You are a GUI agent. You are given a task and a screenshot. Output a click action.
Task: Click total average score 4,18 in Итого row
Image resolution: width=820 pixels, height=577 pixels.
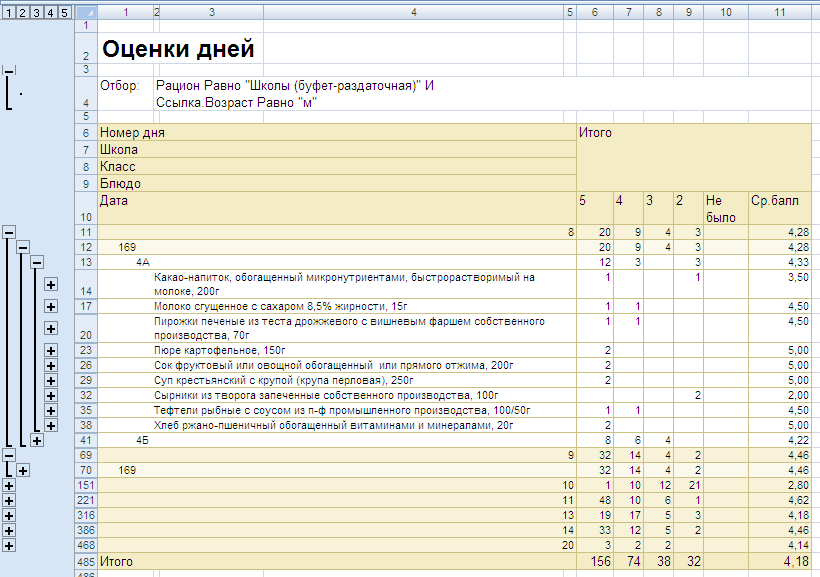click(780, 562)
